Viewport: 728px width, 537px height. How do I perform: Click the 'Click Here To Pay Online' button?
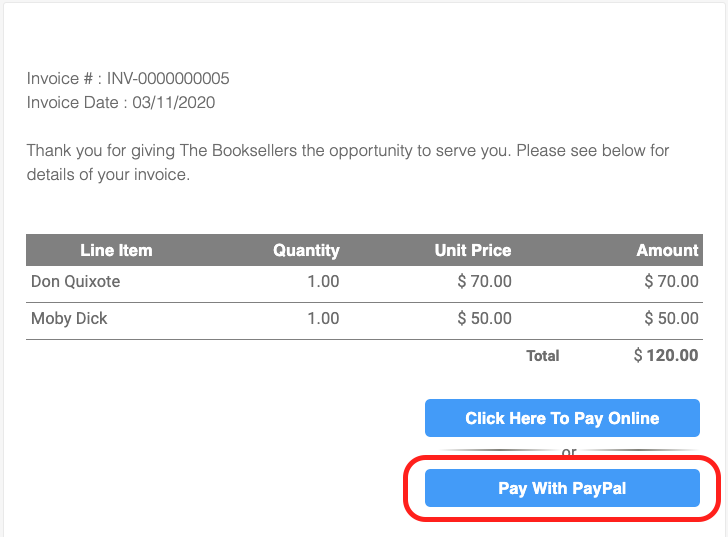click(x=562, y=418)
